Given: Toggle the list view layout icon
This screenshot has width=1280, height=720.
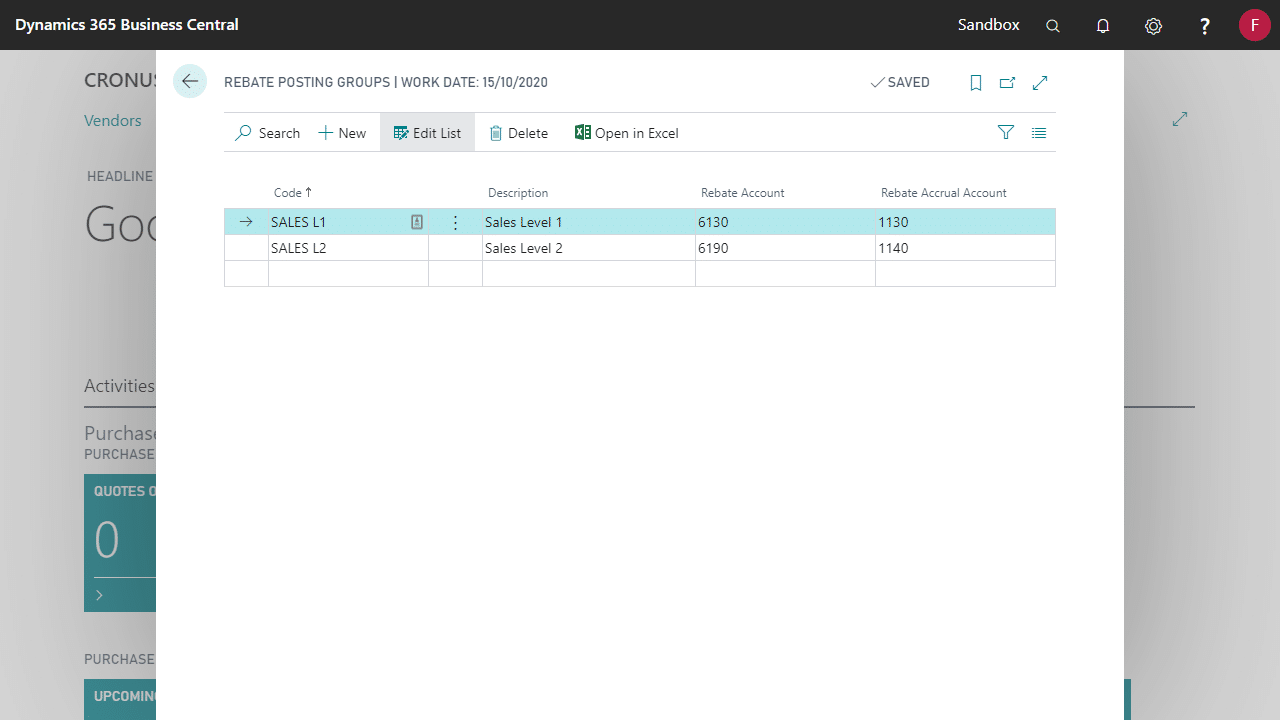Looking at the screenshot, I should (1039, 133).
